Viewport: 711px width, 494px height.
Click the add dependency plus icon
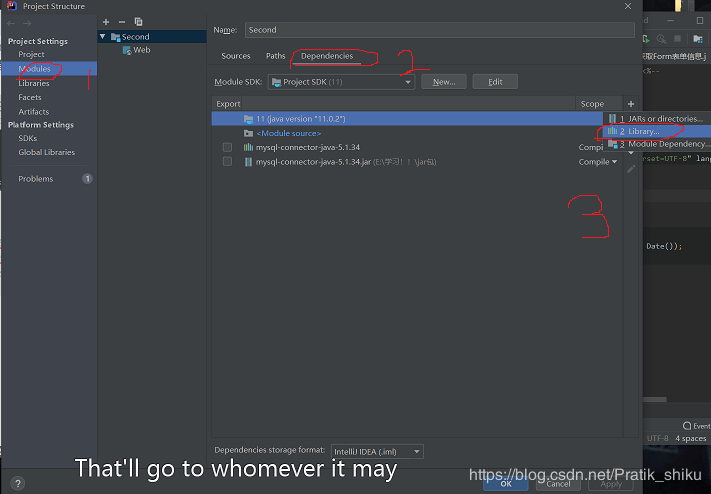pos(631,104)
